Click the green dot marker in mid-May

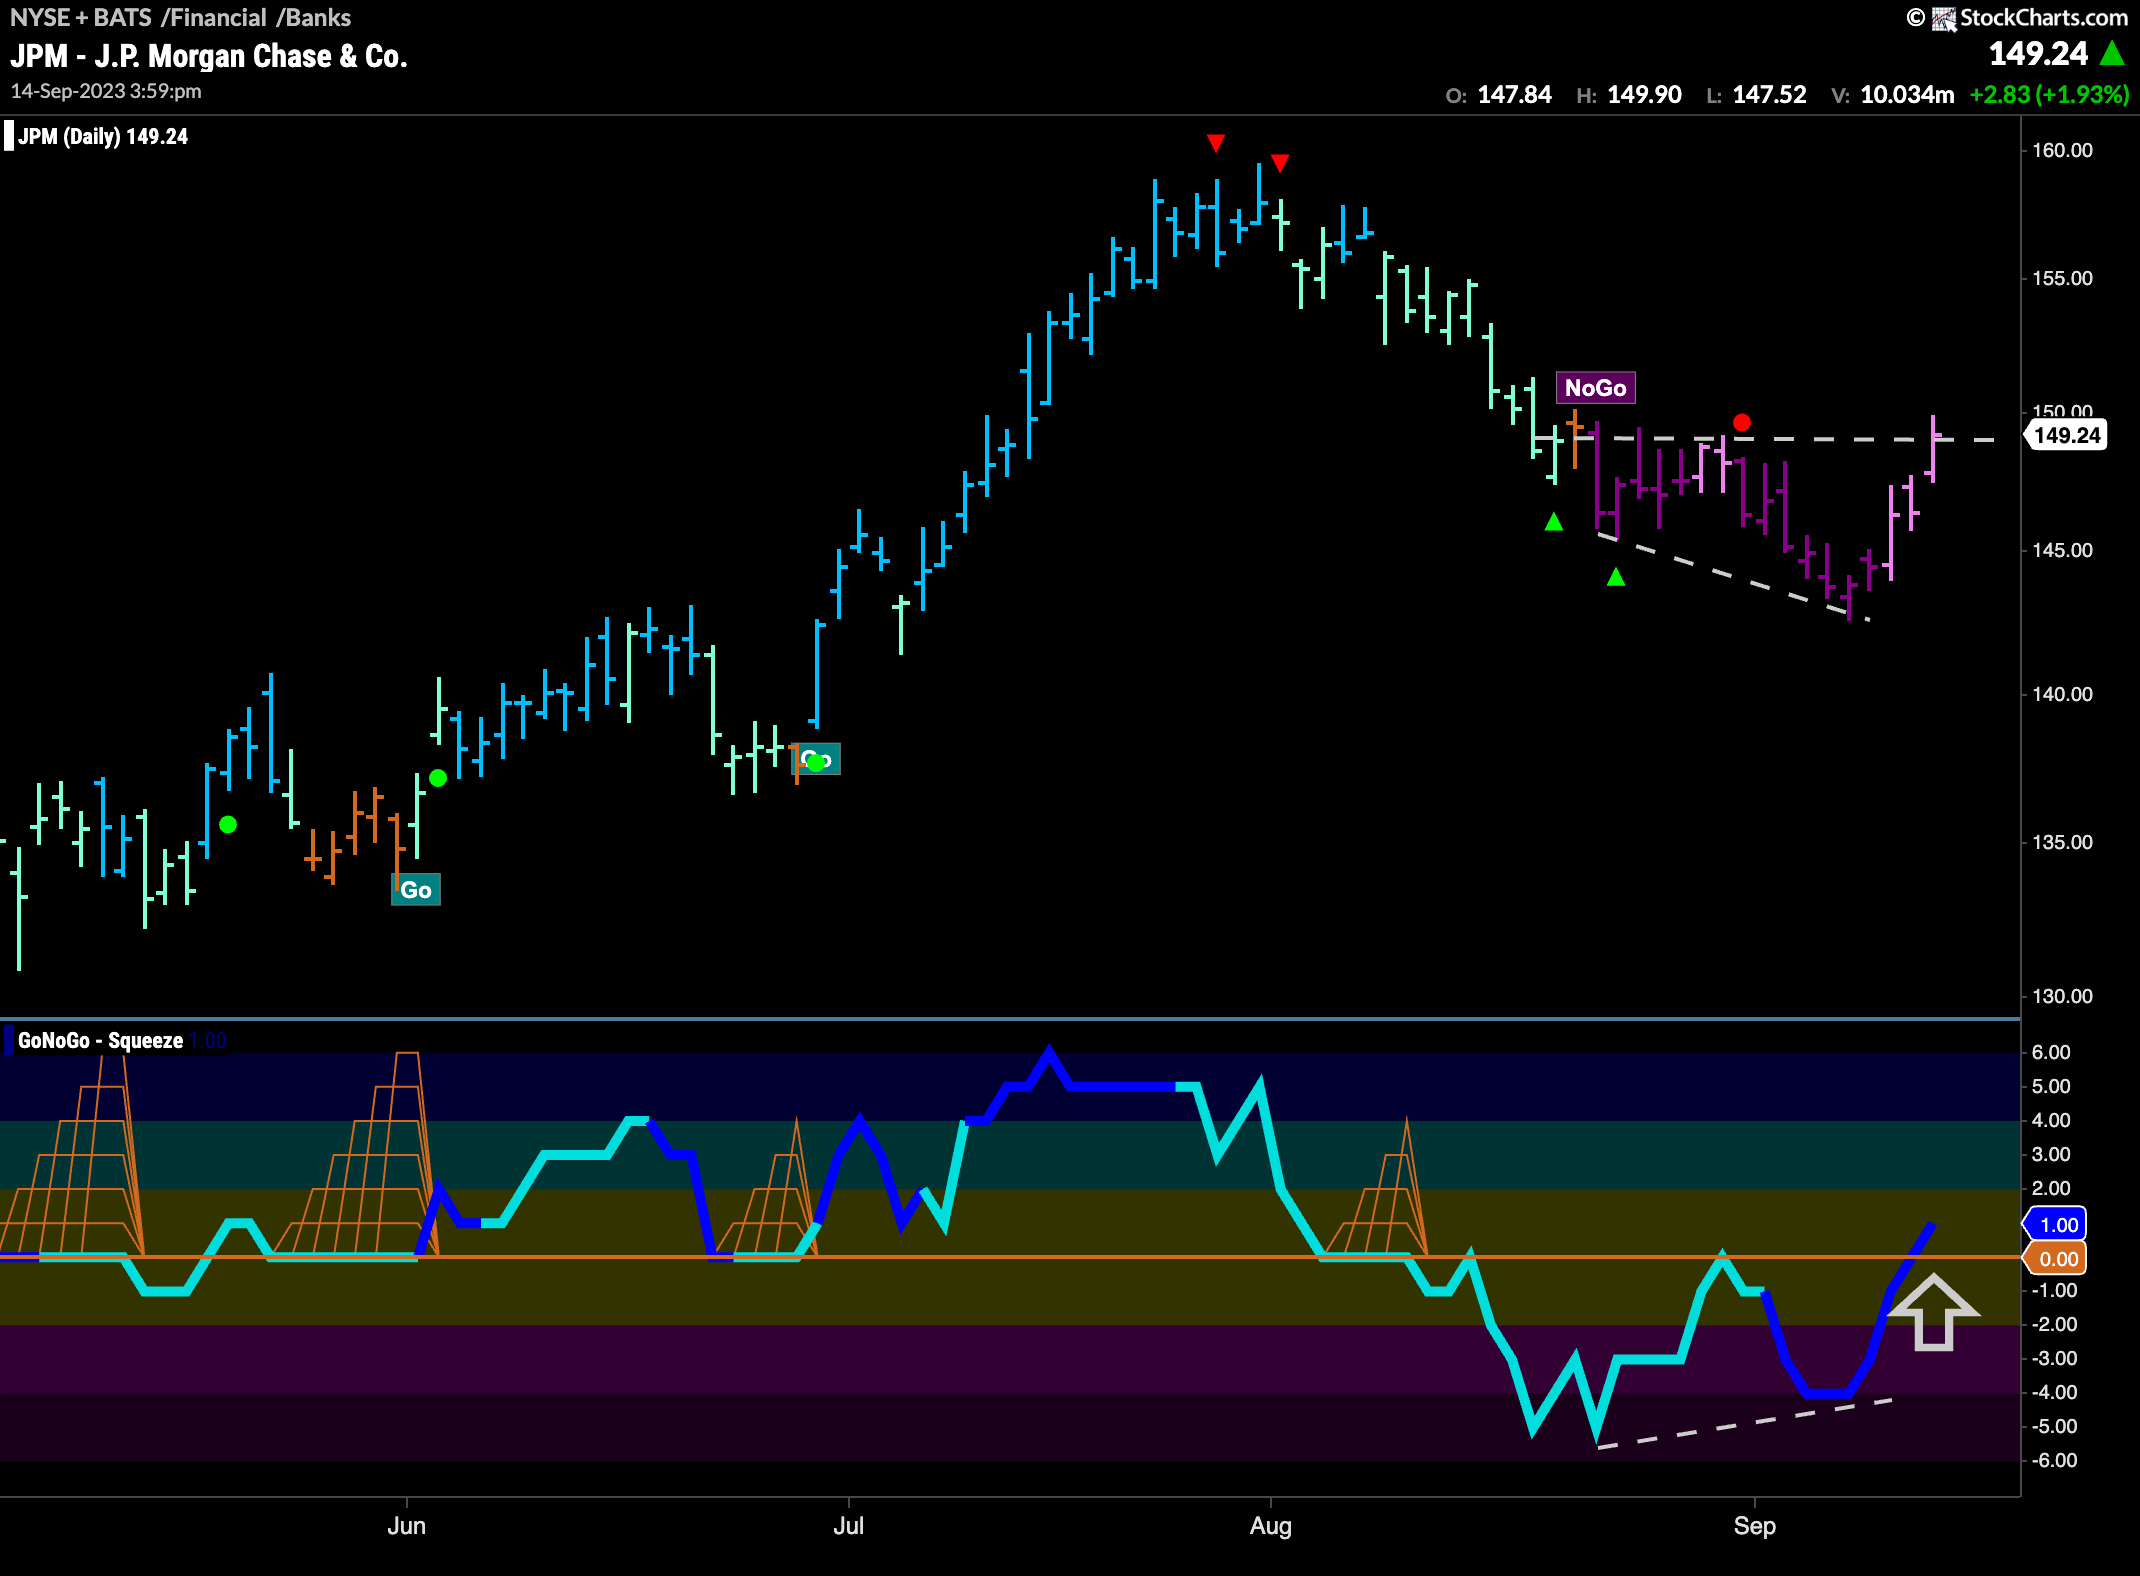[x=228, y=825]
